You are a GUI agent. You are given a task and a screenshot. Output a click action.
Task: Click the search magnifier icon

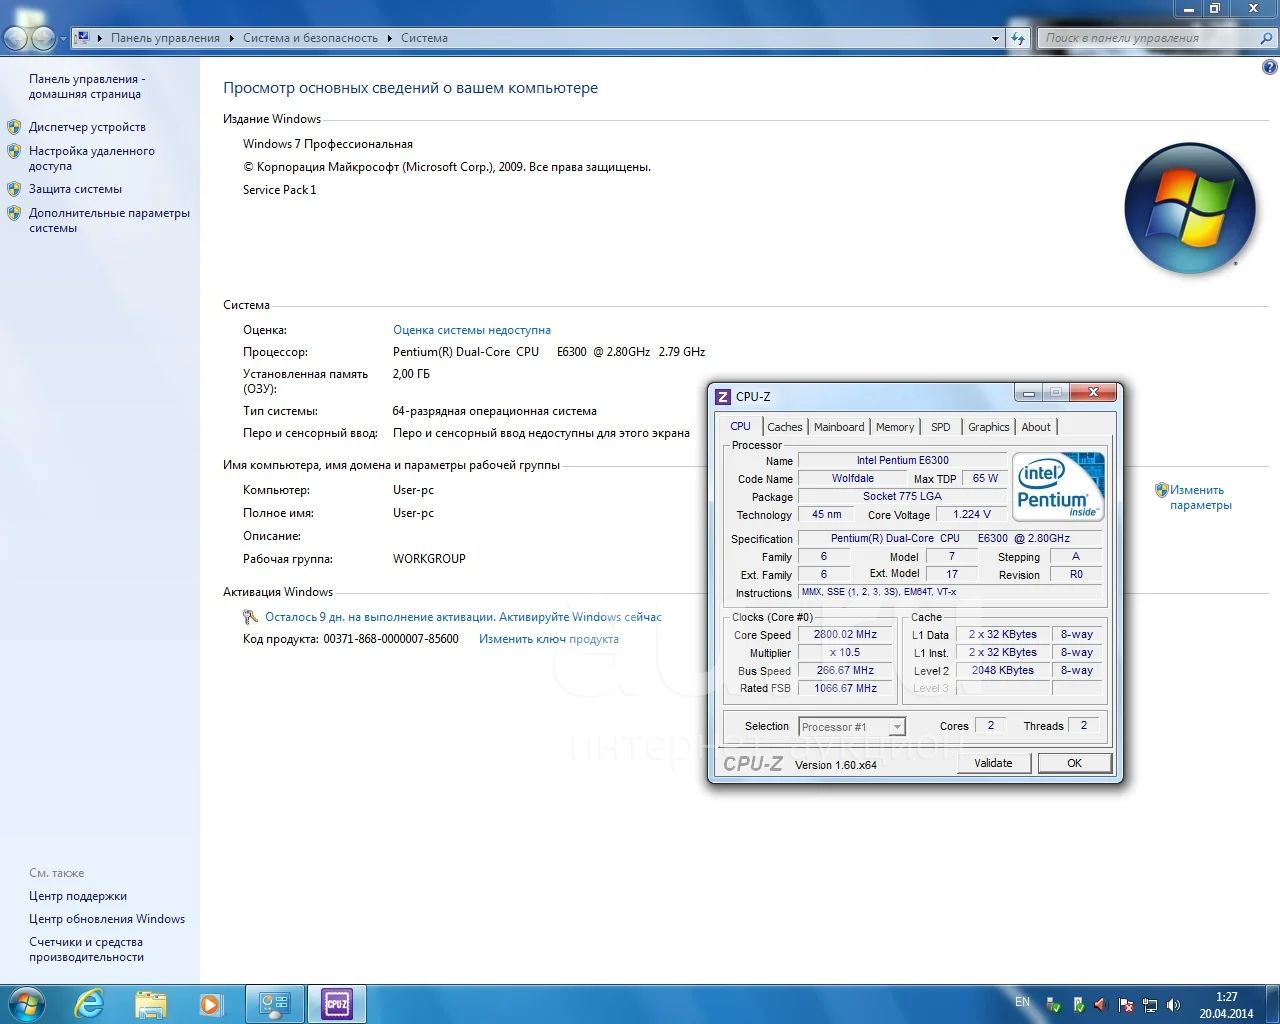tap(1266, 38)
